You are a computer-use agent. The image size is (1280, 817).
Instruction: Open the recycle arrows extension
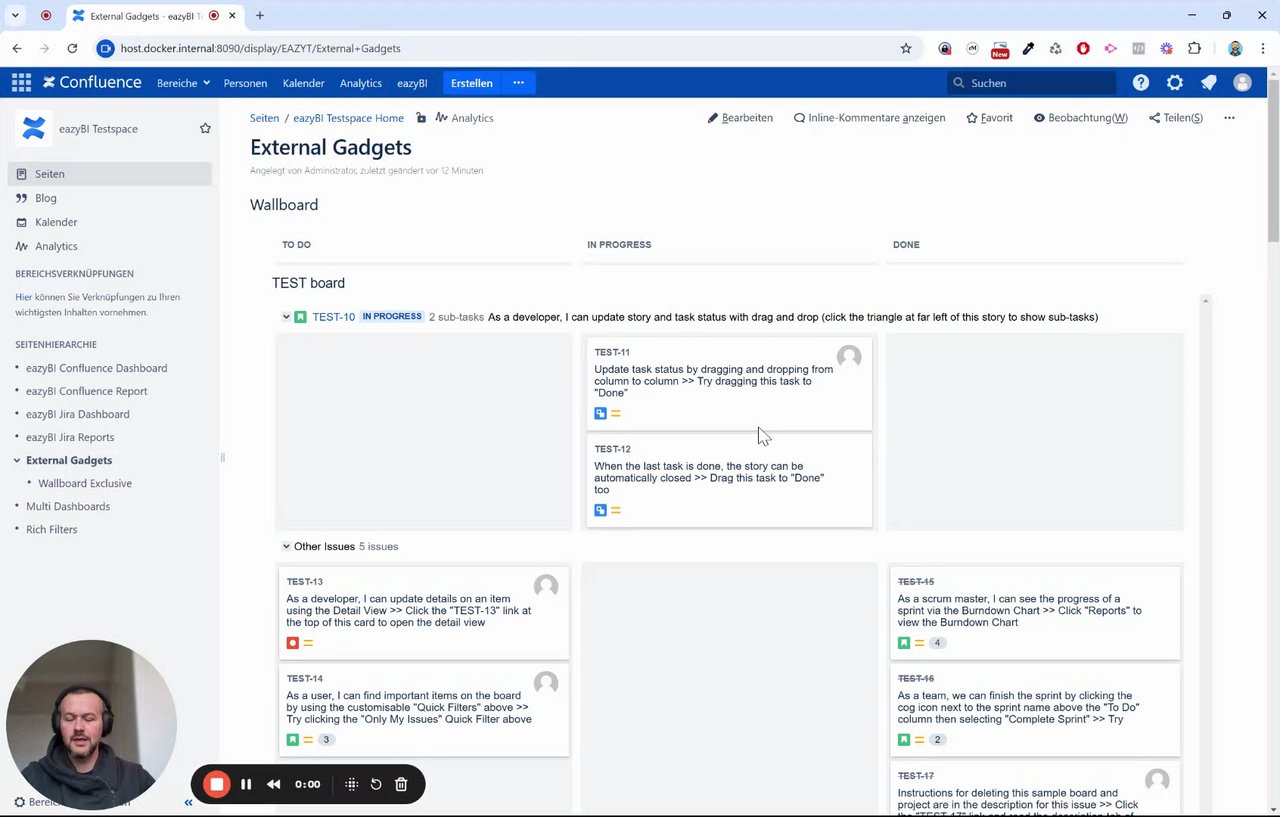pos(1055,48)
